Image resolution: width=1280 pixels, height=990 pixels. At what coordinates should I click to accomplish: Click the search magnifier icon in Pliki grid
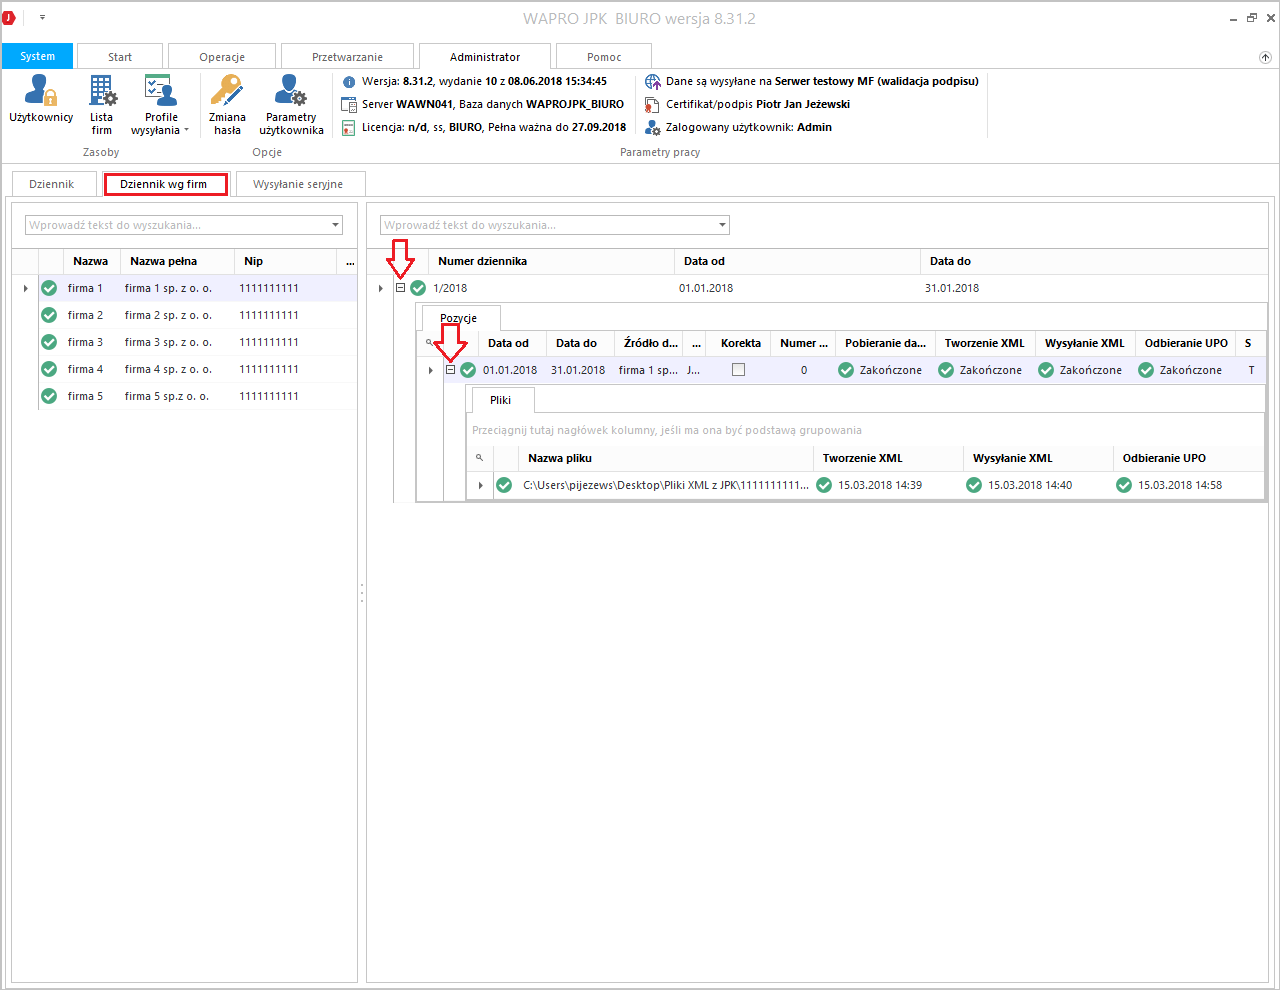click(479, 458)
